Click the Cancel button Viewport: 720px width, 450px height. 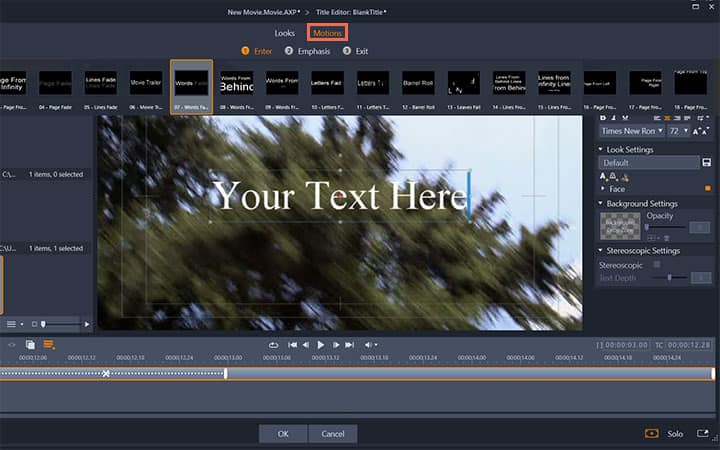tap(333, 433)
